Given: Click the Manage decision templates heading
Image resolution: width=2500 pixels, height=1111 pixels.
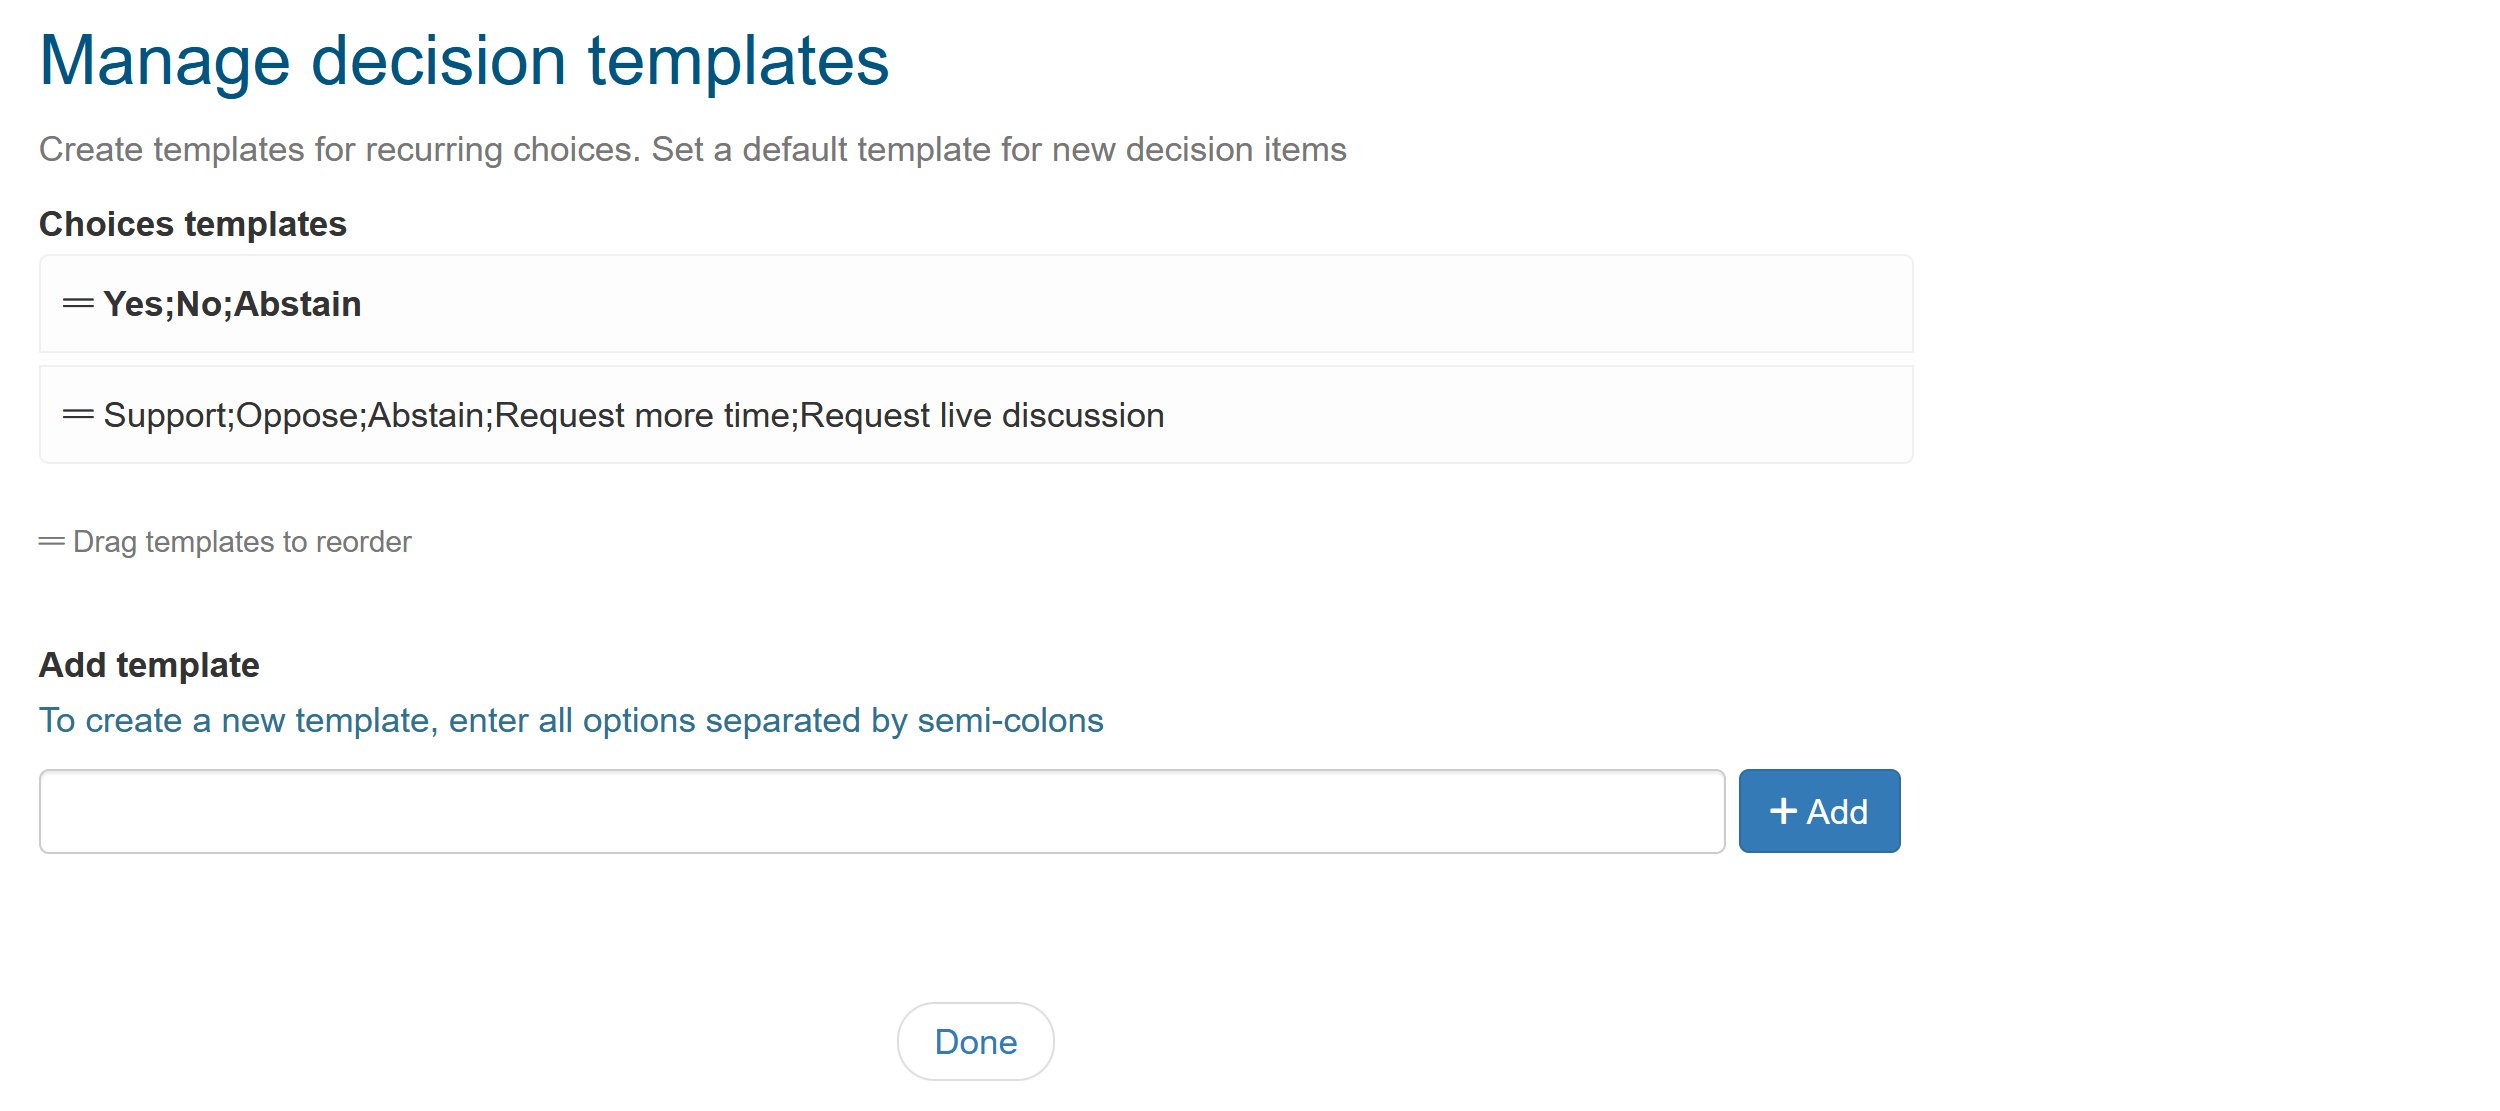Looking at the screenshot, I should pyautogui.click(x=463, y=62).
